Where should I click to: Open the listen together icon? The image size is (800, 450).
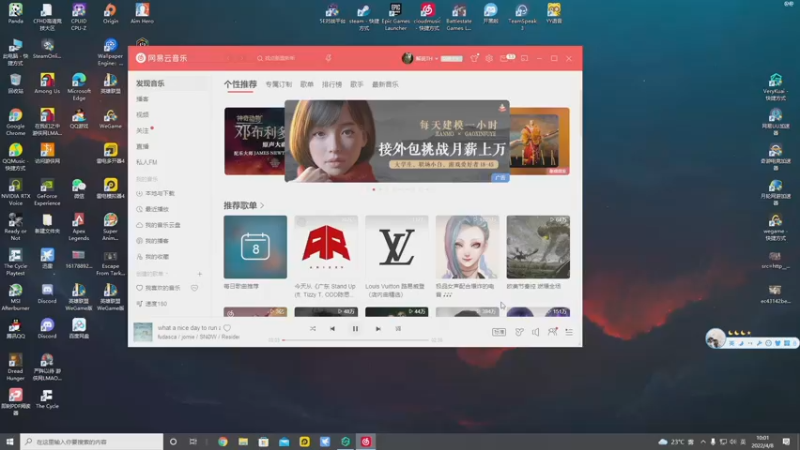tap(552, 332)
